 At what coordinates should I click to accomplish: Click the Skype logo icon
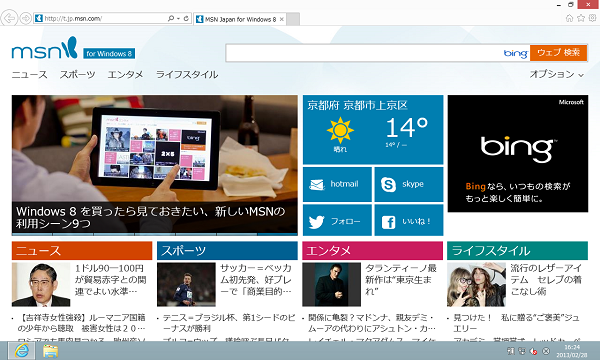(x=388, y=184)
